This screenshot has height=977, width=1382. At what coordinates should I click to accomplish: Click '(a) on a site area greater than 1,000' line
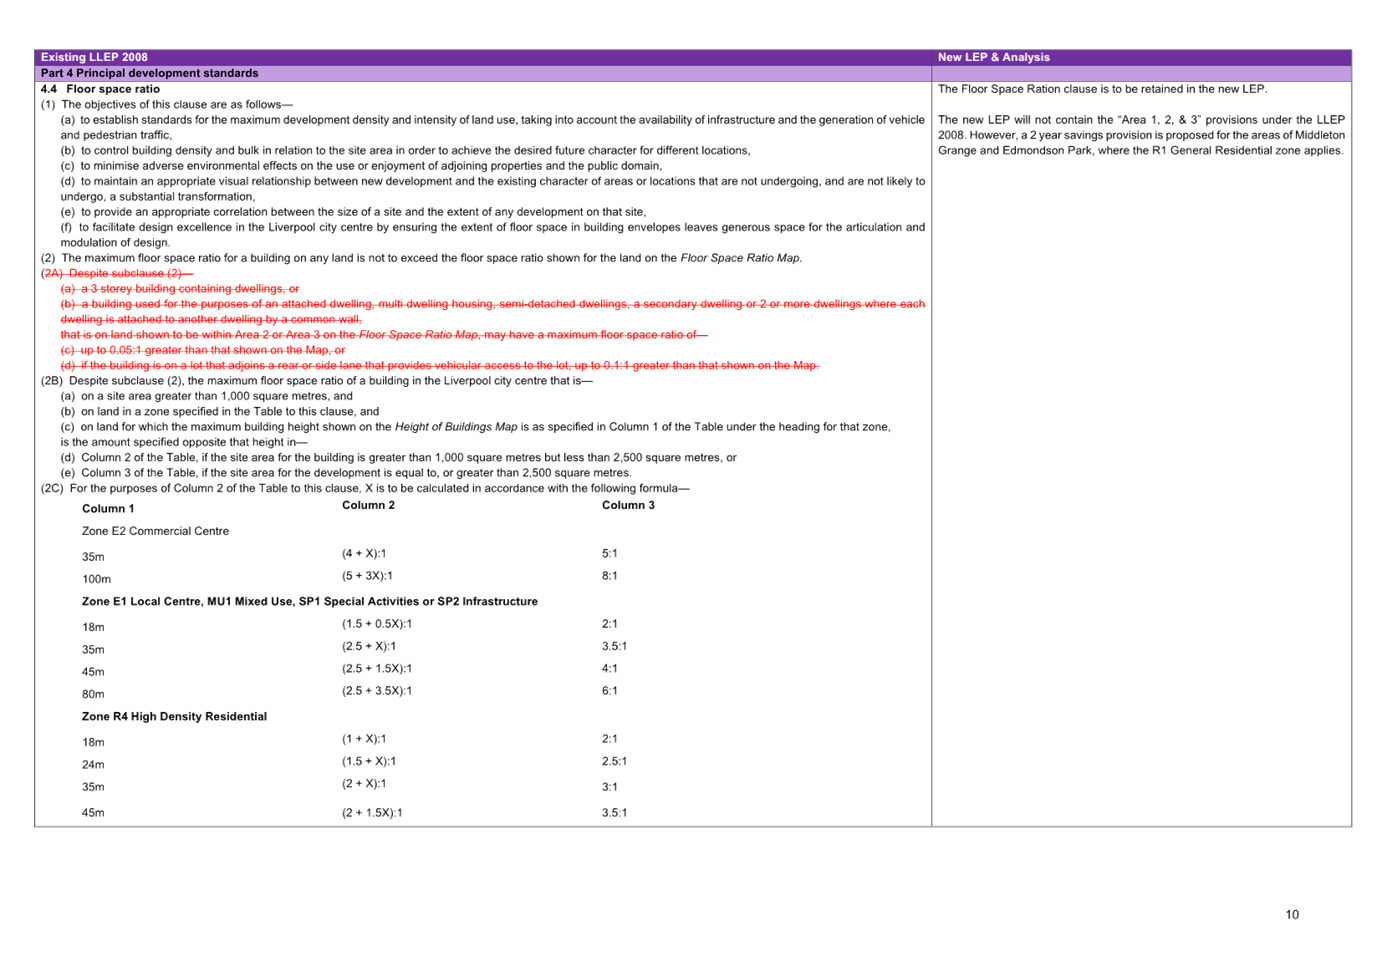pyautogui.click(x=206, y=396)
